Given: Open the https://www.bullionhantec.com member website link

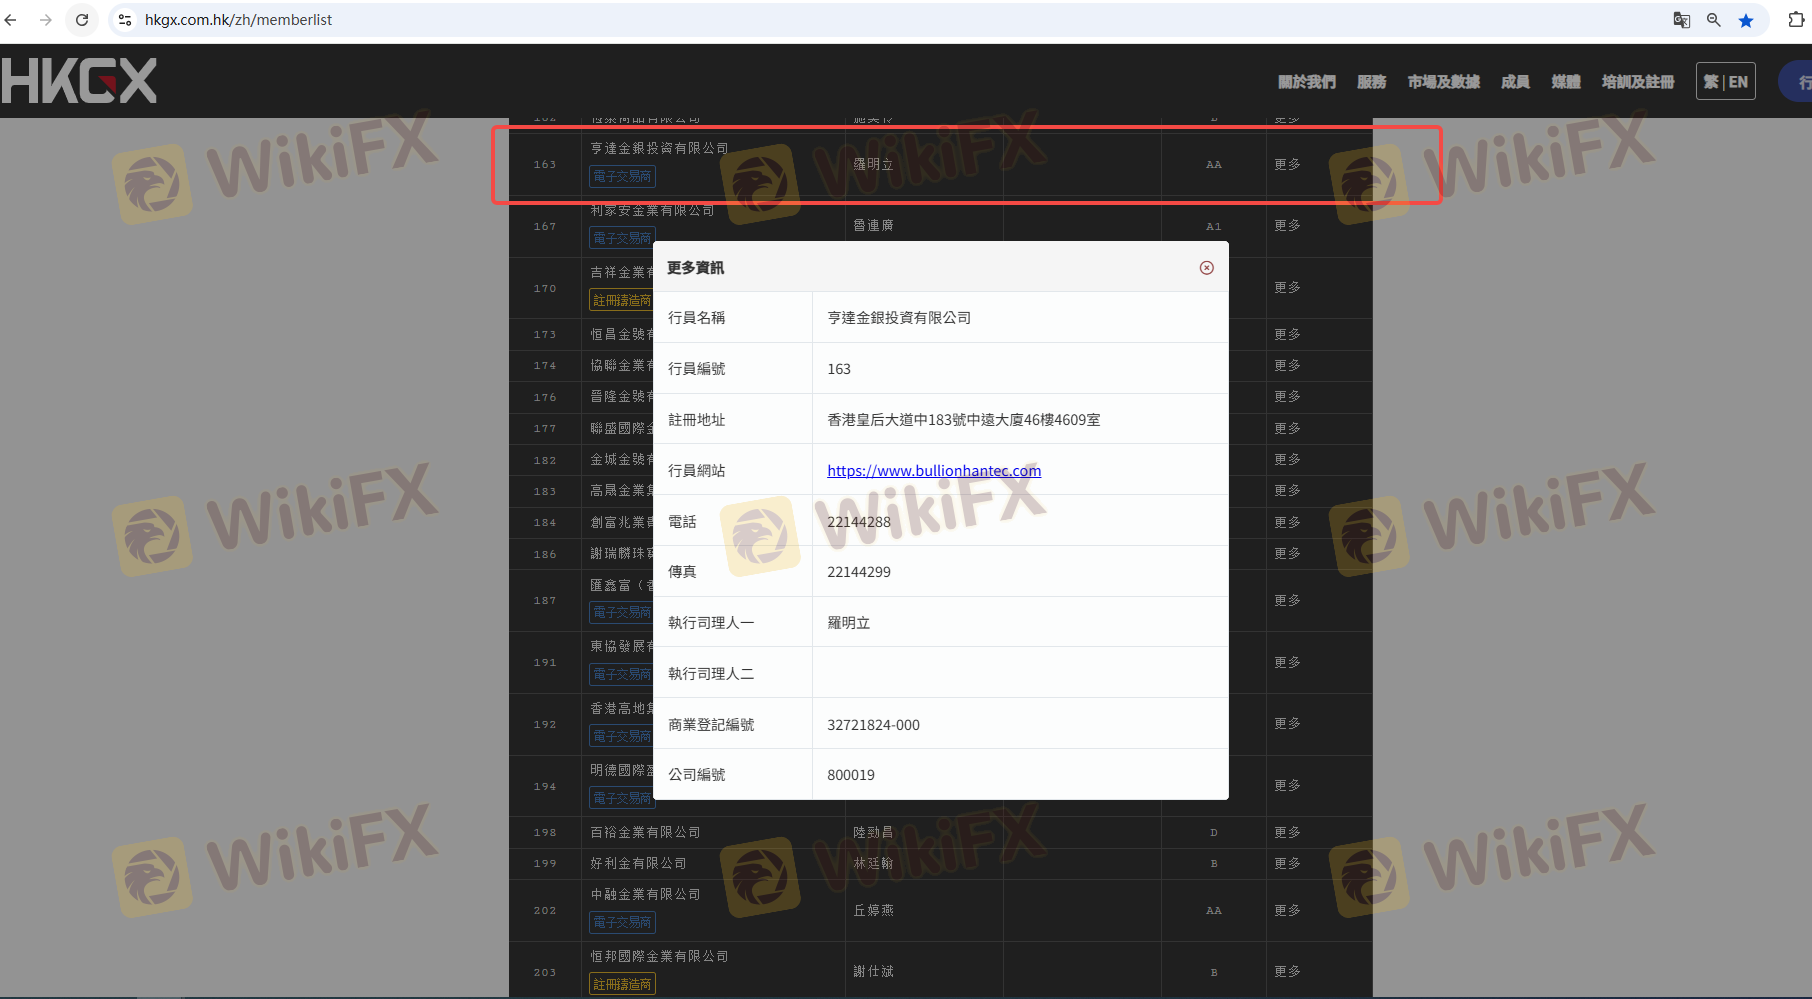Looking at the screenshot, I should click(x=934, y=470).
